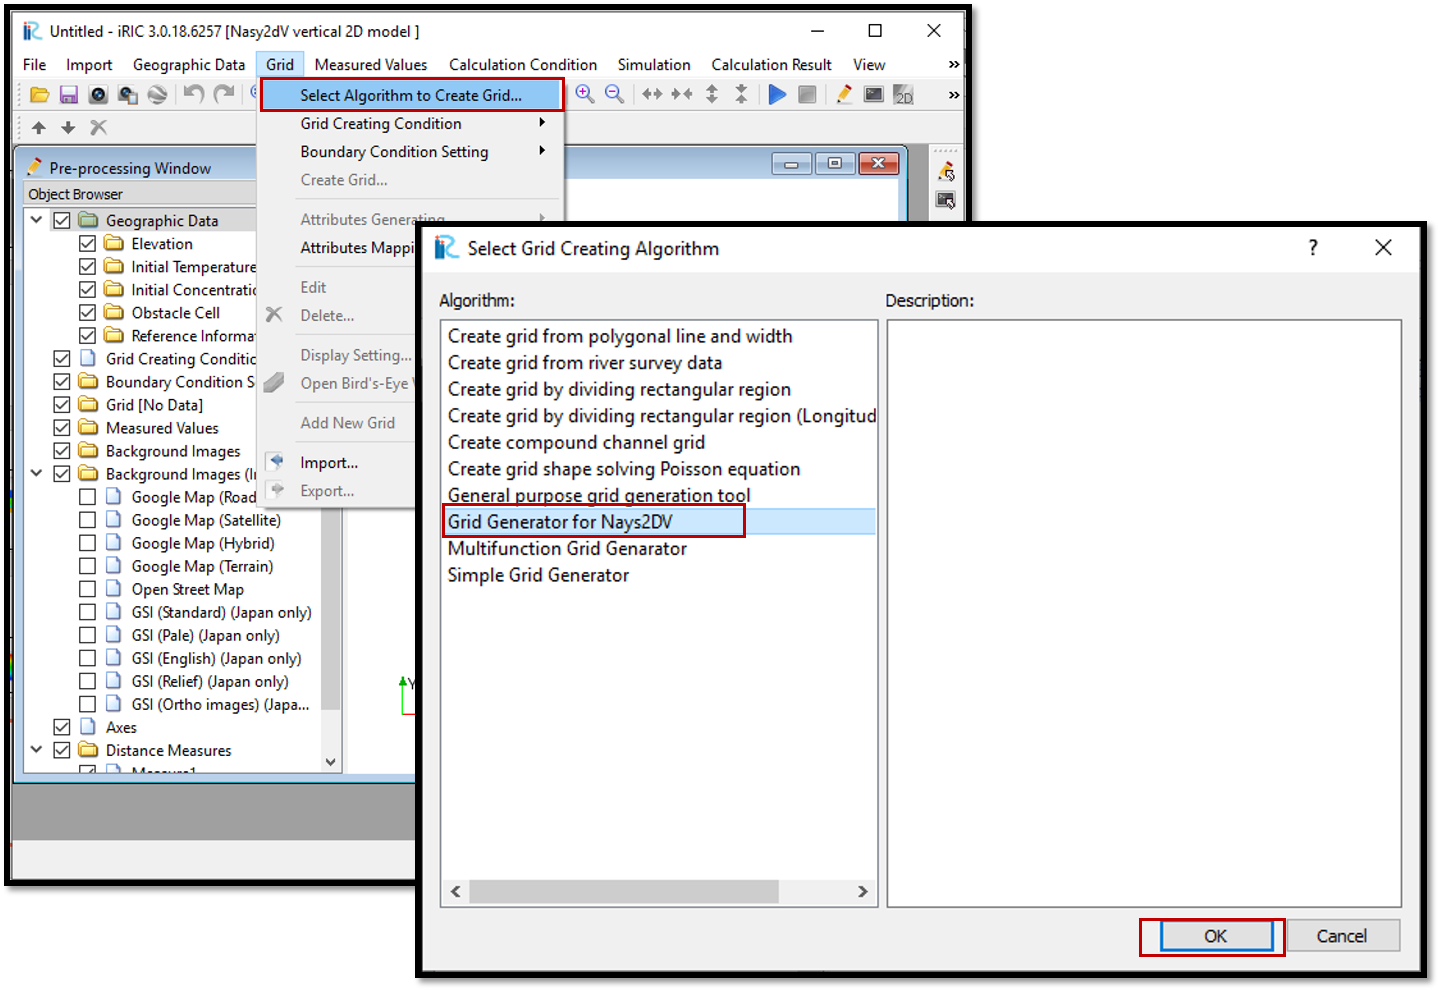Screen dimensions: 1440x991
Task: Click Cancel in Select Grid Creating Algorithm dialog
Action: [1342, 936]
